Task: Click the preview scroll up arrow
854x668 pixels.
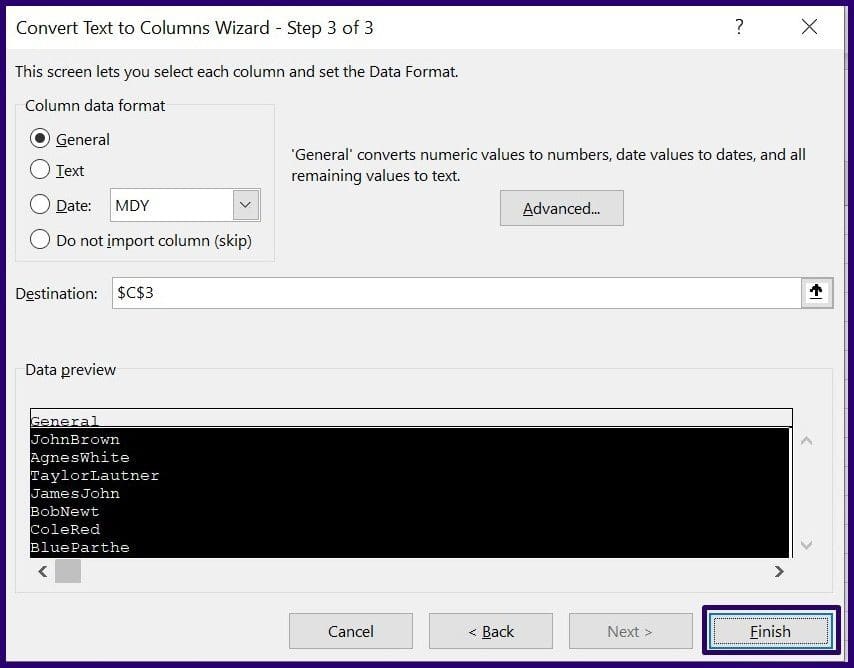Action: pos(807,440)
